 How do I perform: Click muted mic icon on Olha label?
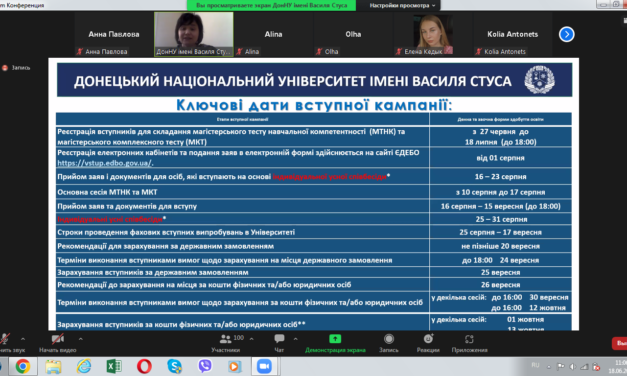coord(319,51)
